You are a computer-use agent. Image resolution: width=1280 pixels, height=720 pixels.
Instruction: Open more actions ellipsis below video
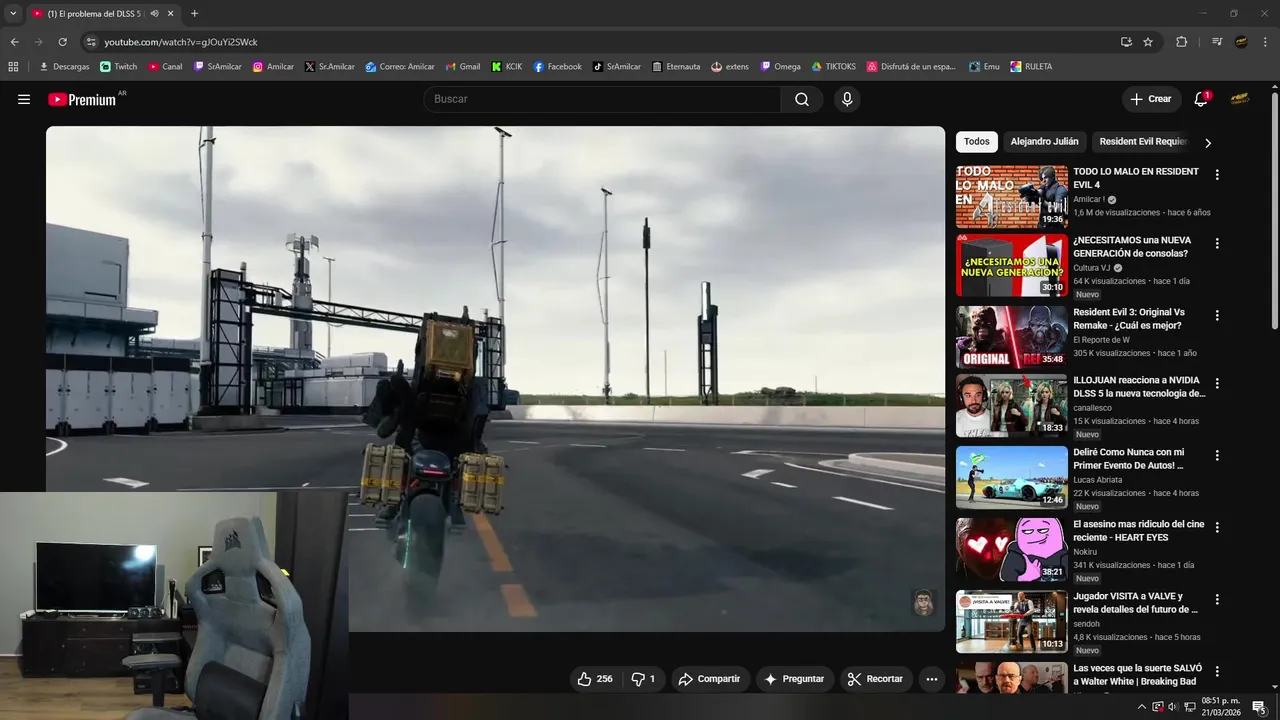click(x=931, y=679)
